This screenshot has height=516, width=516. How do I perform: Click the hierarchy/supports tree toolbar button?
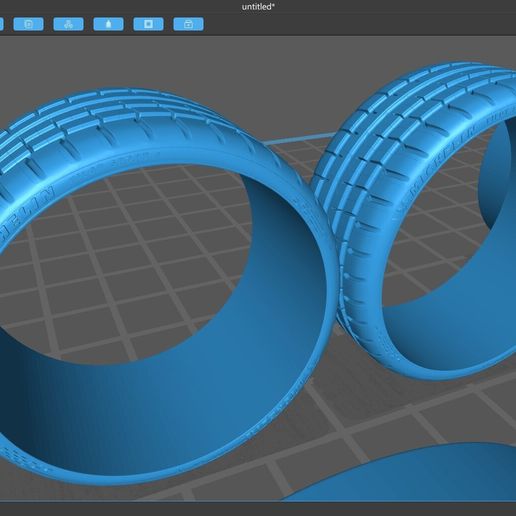(x=68, y=24)
